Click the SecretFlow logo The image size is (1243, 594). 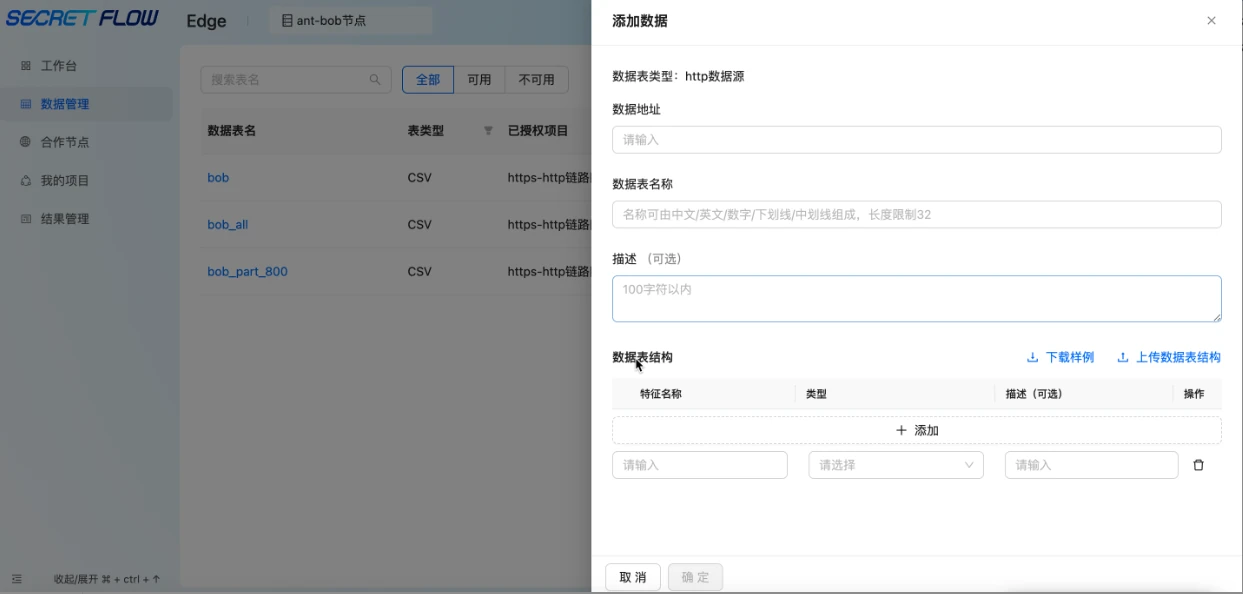tap(82, 19)
